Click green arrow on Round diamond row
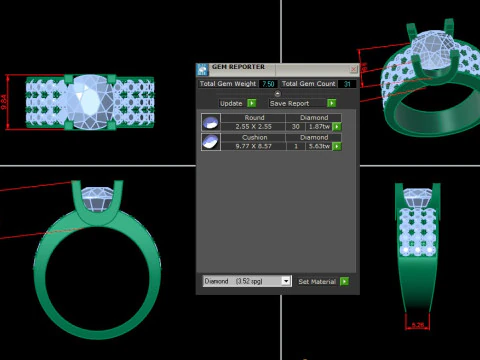This screenshot has height=360, width=480. 337,127
